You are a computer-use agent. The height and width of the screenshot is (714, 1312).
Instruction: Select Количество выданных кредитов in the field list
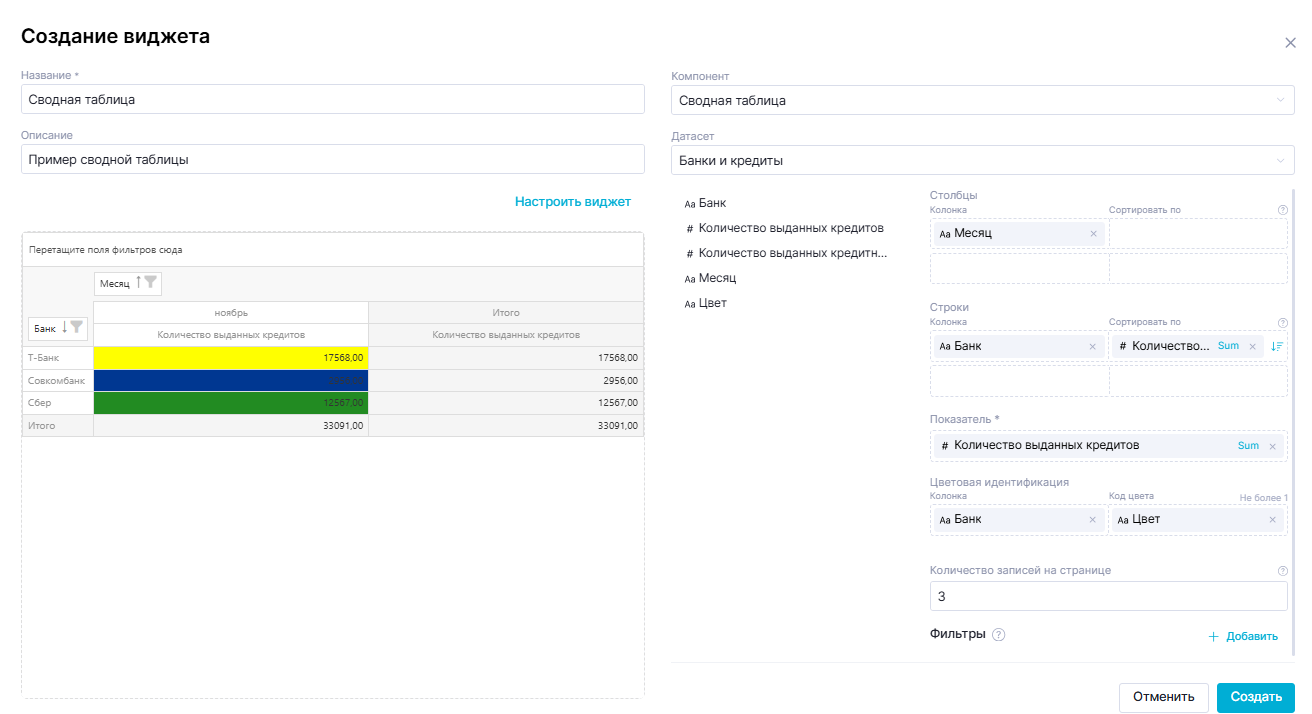tap(790, 228)
